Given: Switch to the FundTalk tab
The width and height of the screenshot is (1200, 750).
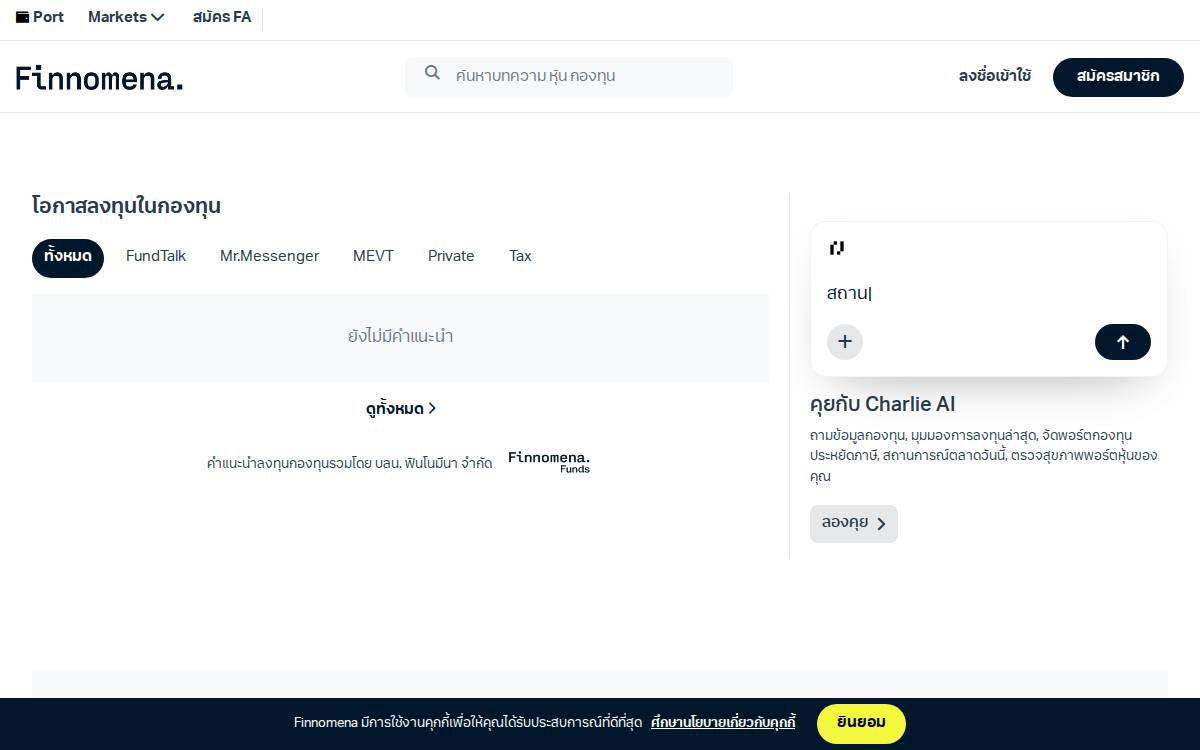Looking at the screenshot, I should click(x=156, y=256).
